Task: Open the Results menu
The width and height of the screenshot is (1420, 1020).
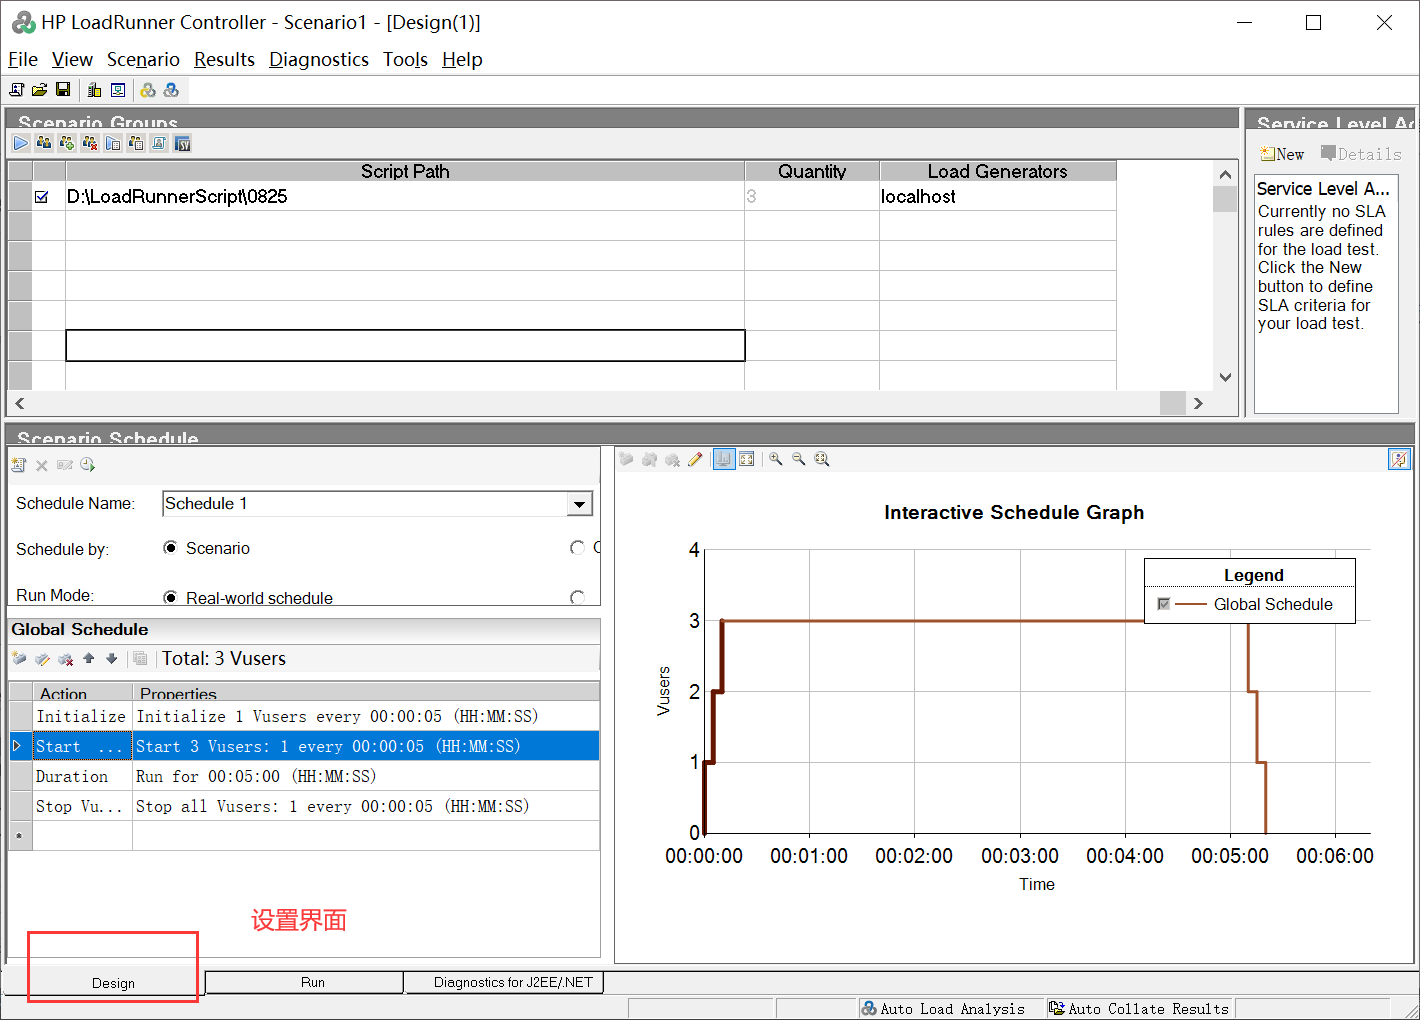Action: coord(224,60)
